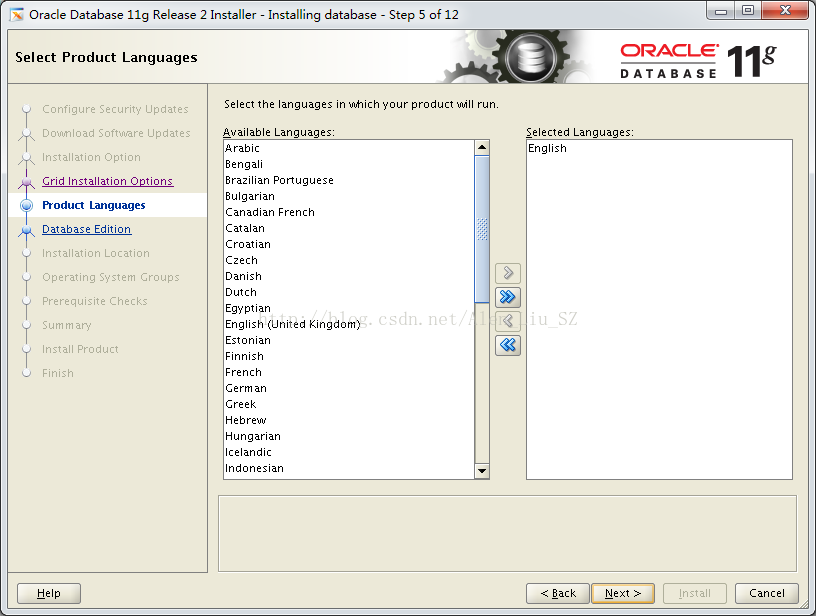Click the message area below the lists
This screenshot has height=616, width=816.
[507, 534]
